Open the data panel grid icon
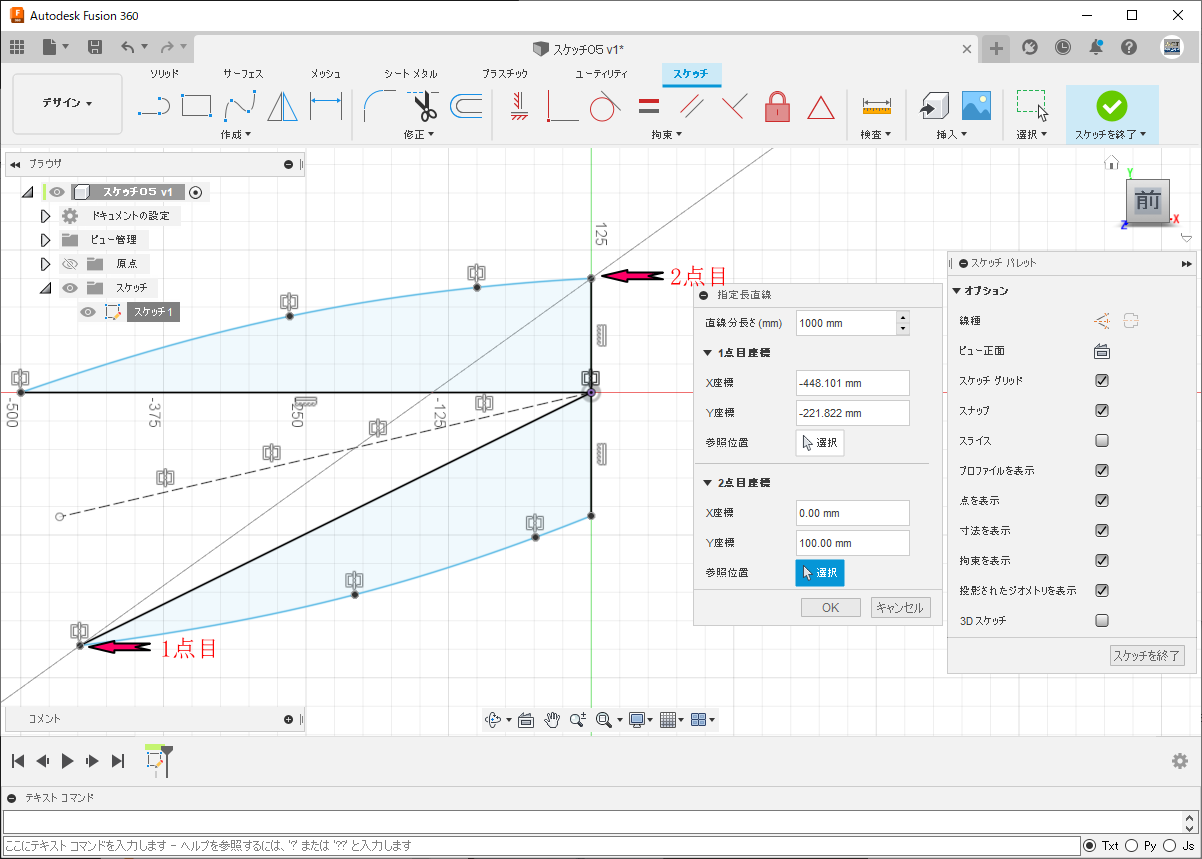 click(17, 47)
